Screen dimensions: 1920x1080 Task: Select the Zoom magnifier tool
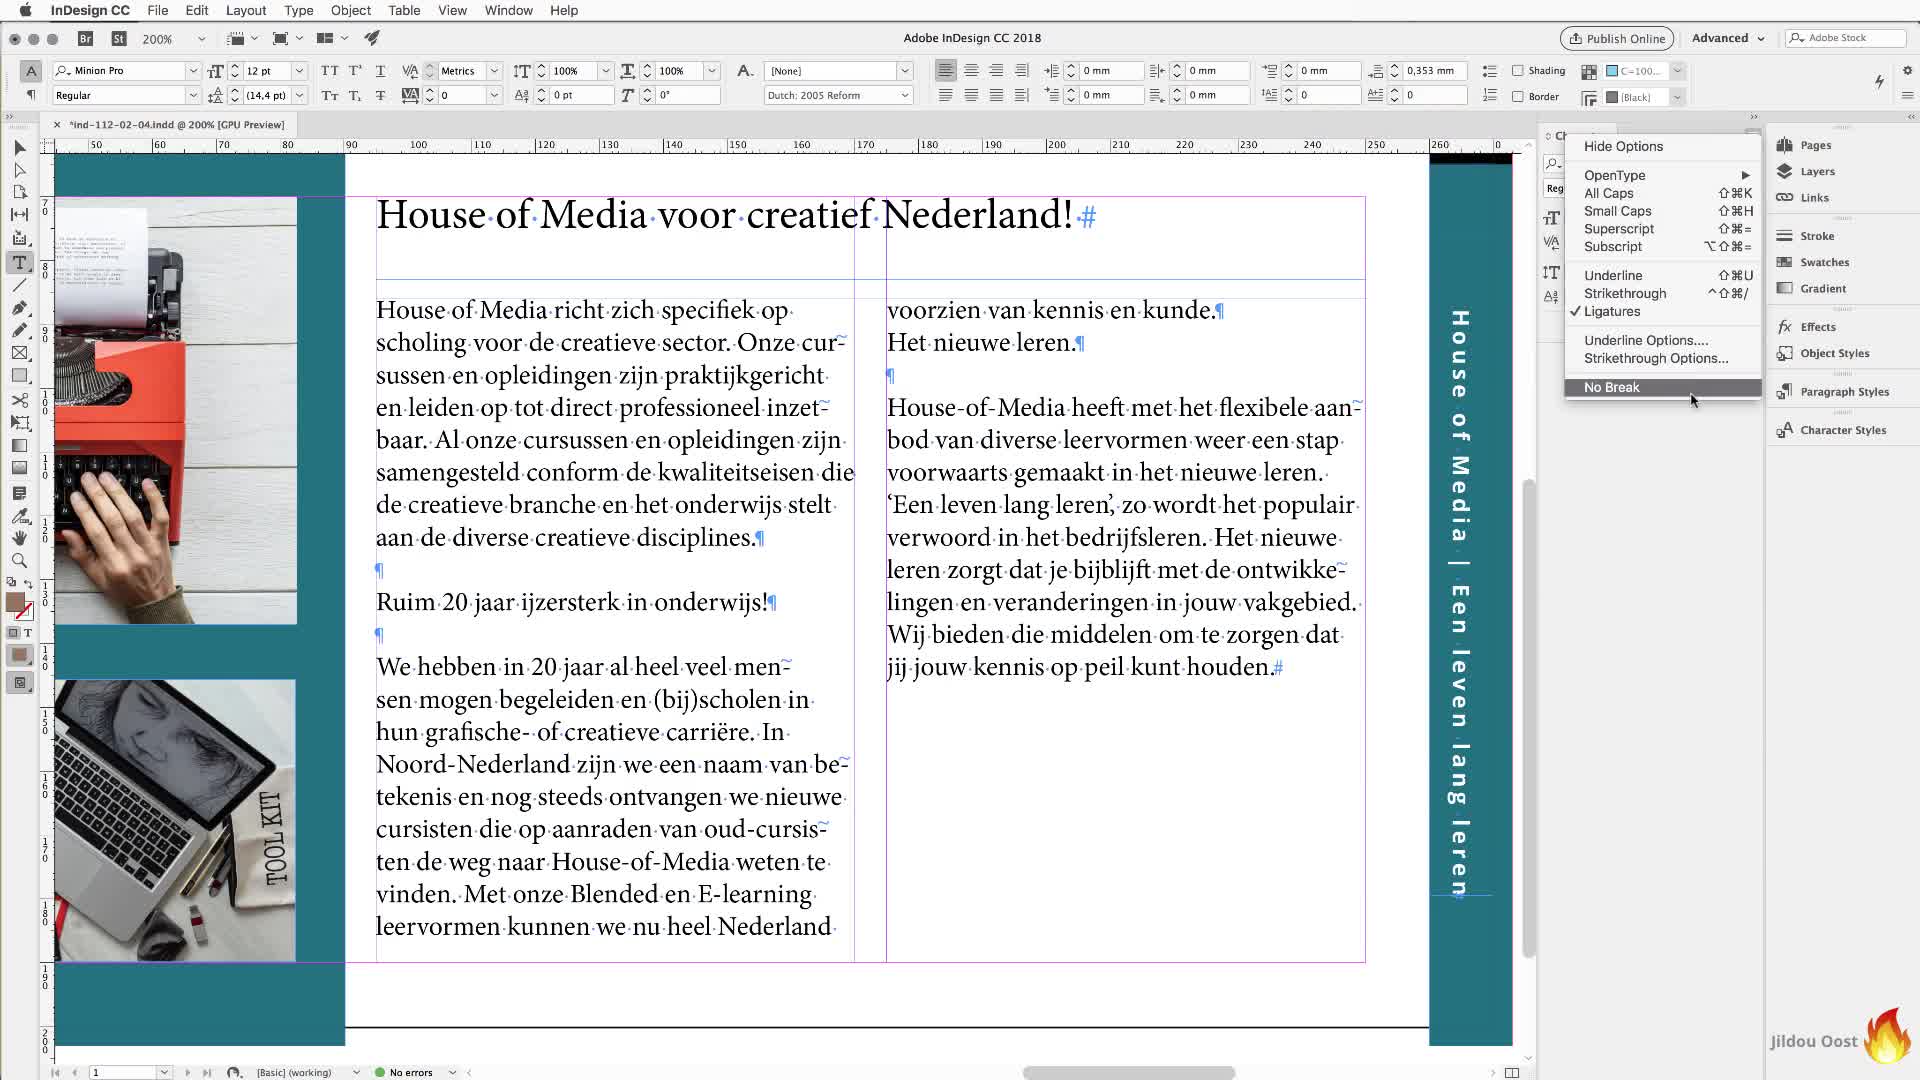coord(19,561)
